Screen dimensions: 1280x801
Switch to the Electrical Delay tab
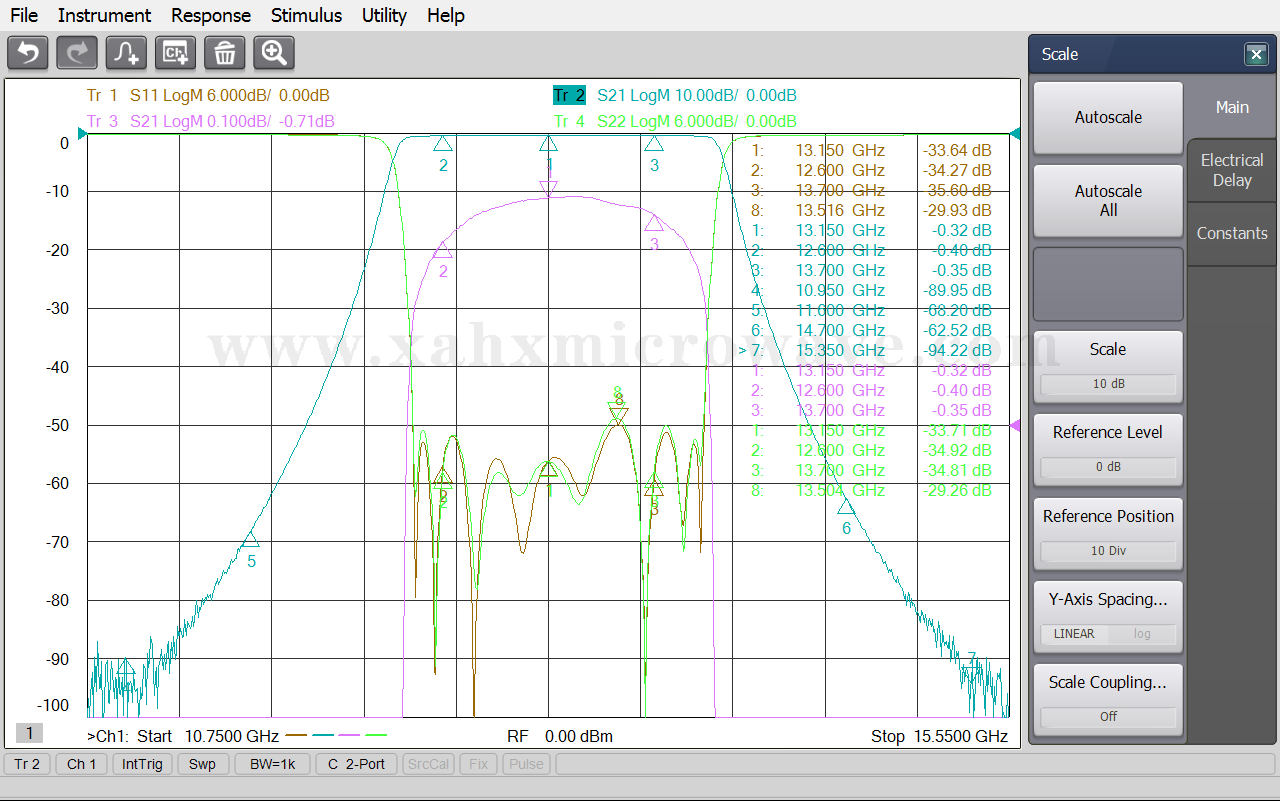[1232, 170]
